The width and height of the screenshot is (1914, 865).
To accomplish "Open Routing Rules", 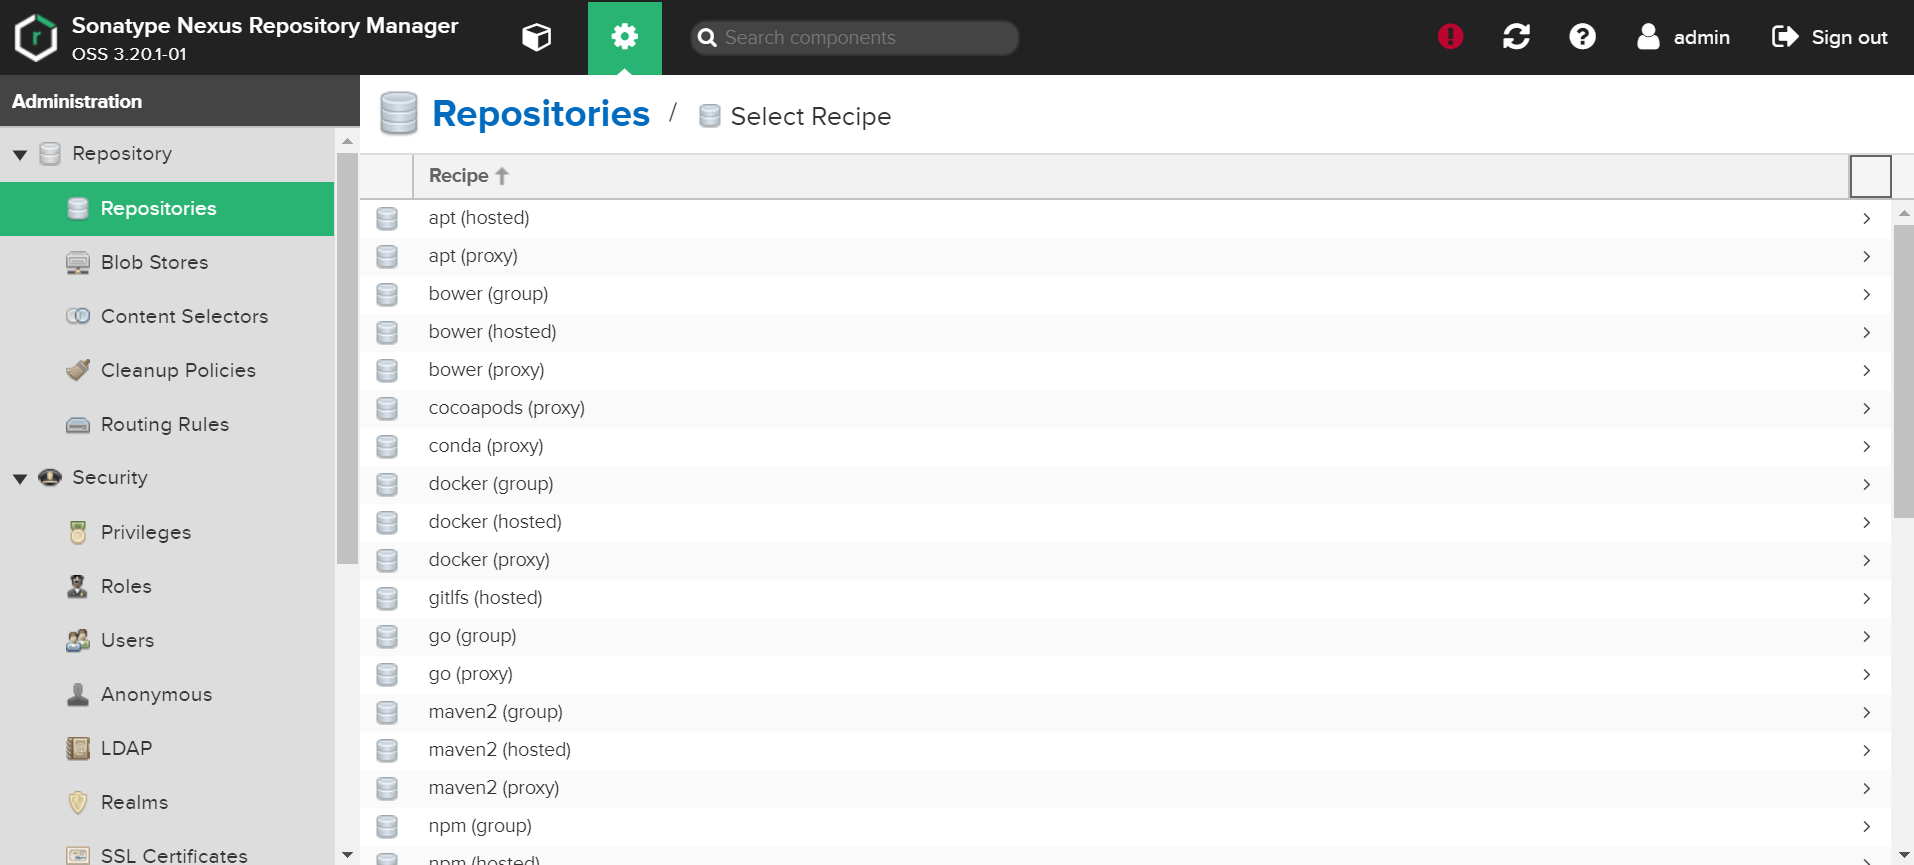I will tap(167, 425).
